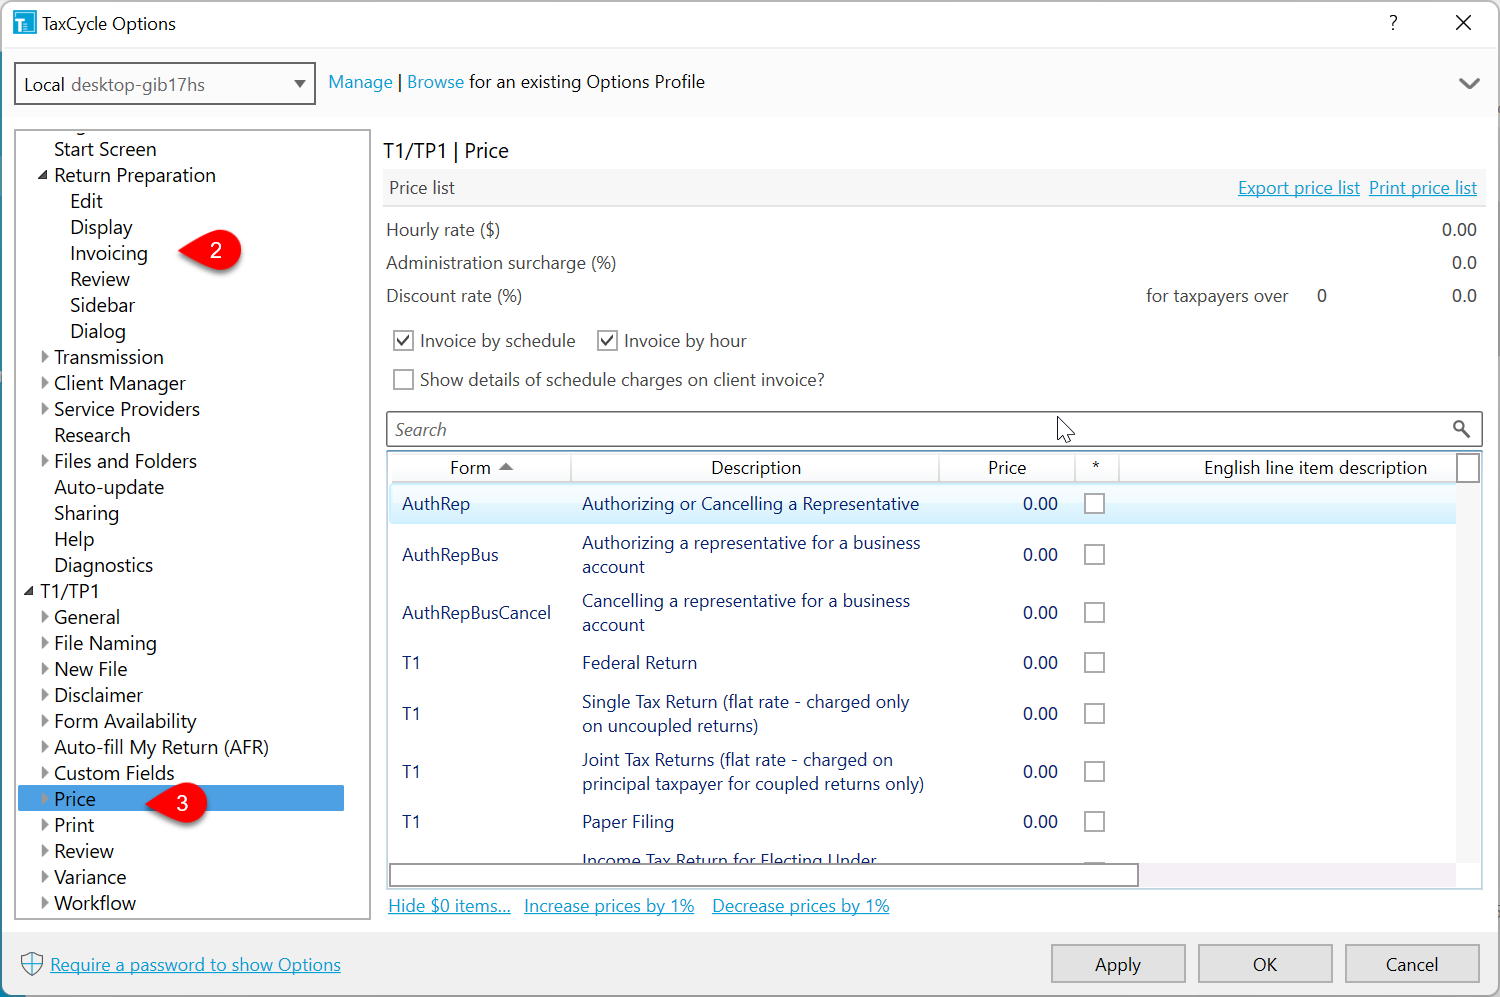Select Auto-update in the tree
Viewport: 1500px width, 997px height.
coord(109,487)
